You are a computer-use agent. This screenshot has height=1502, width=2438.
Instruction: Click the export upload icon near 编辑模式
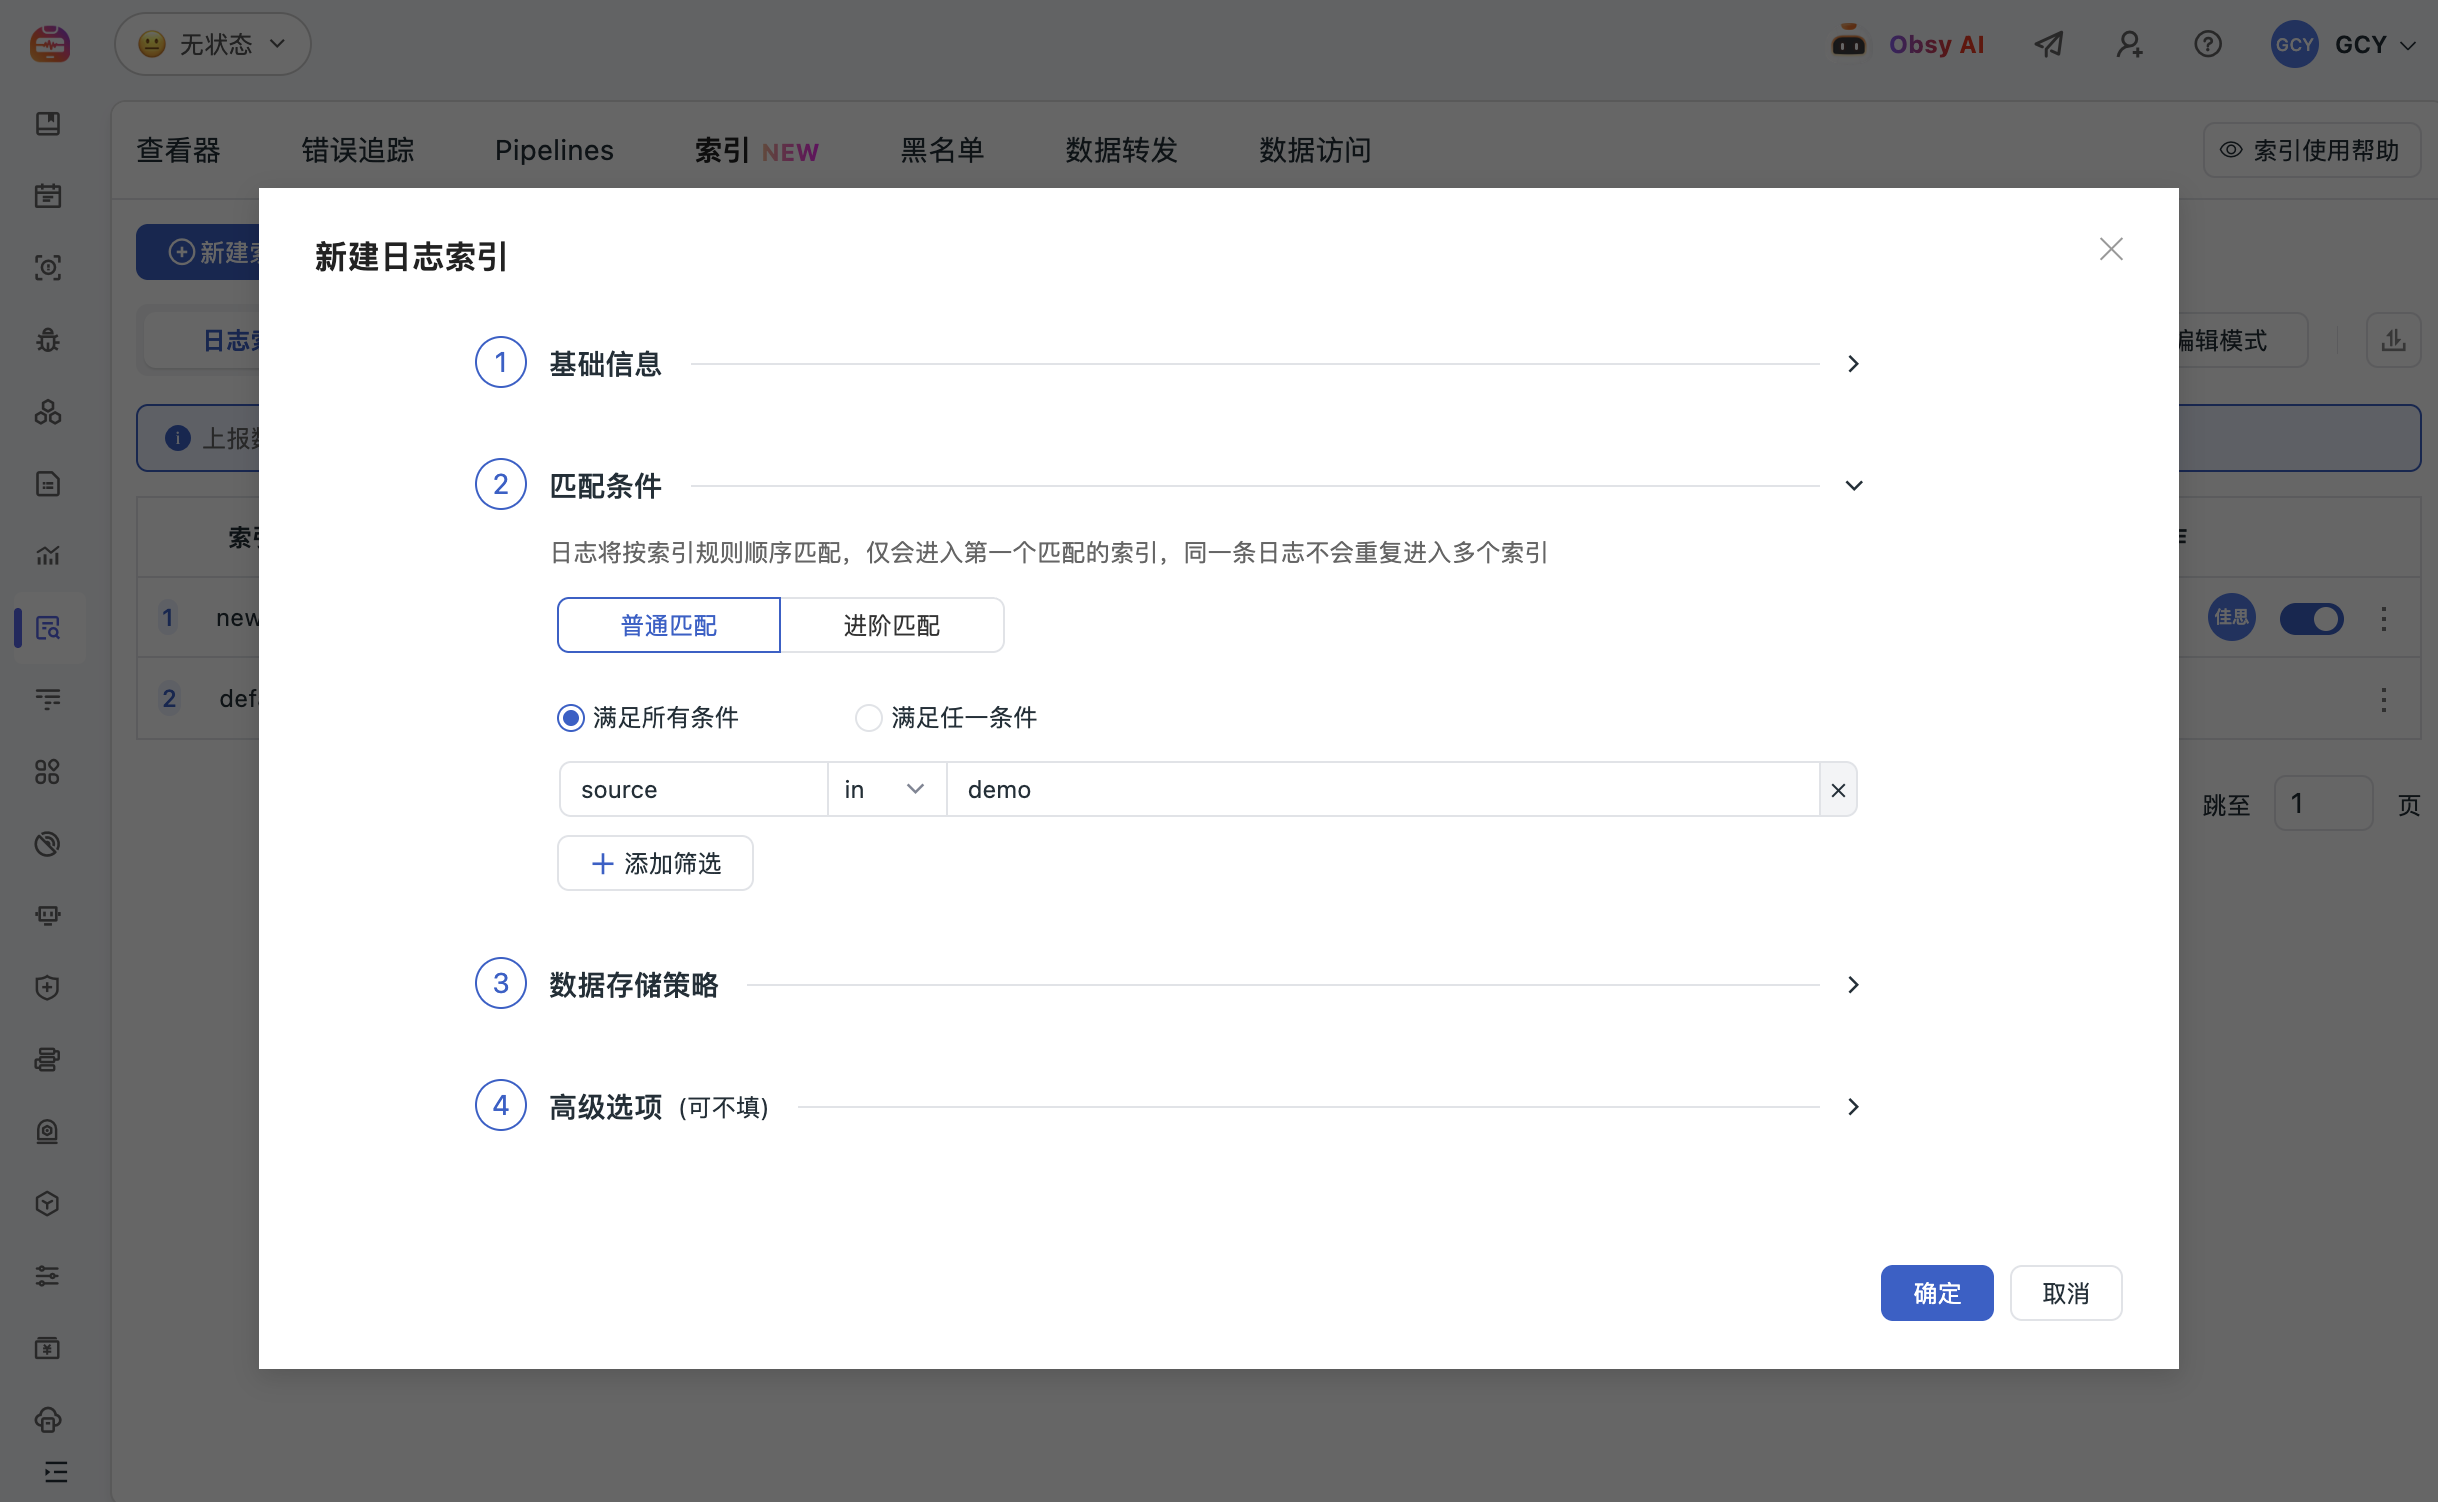point(2393,340)
